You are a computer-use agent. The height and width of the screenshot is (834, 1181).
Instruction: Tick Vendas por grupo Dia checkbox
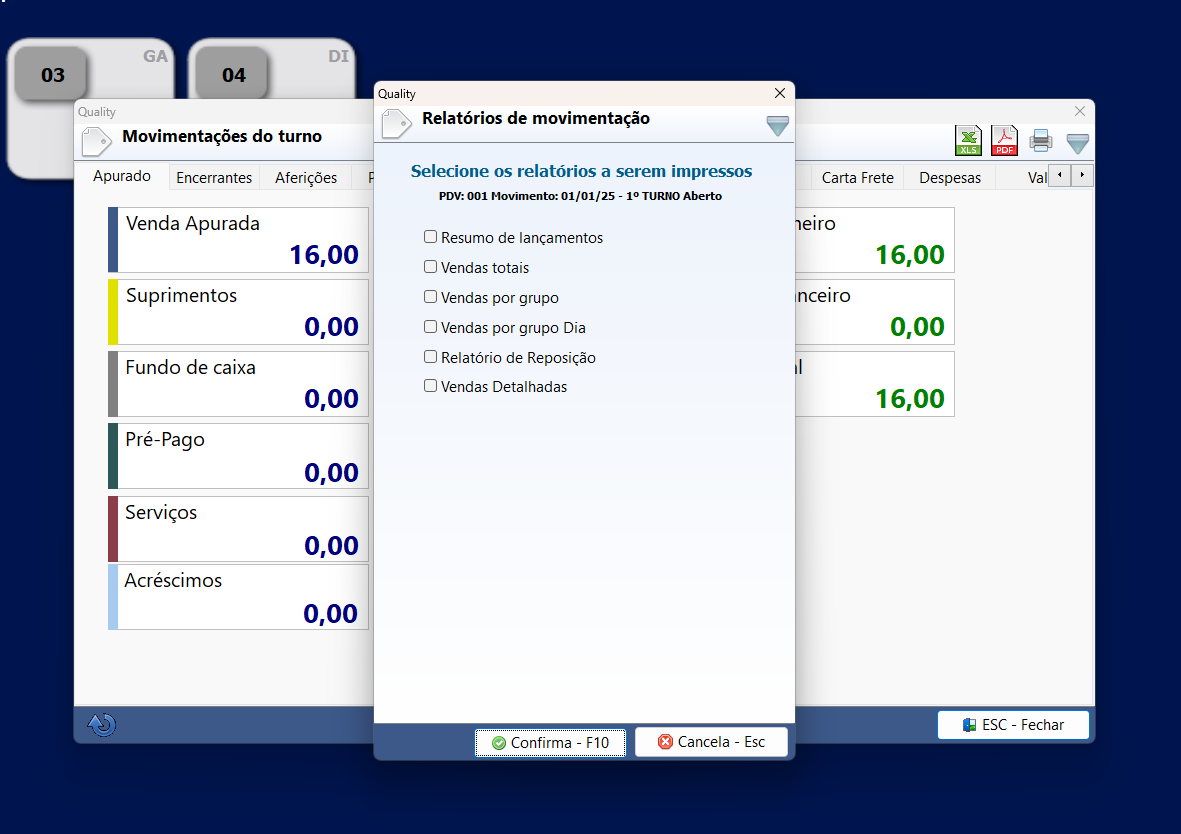tap(430, 327)
